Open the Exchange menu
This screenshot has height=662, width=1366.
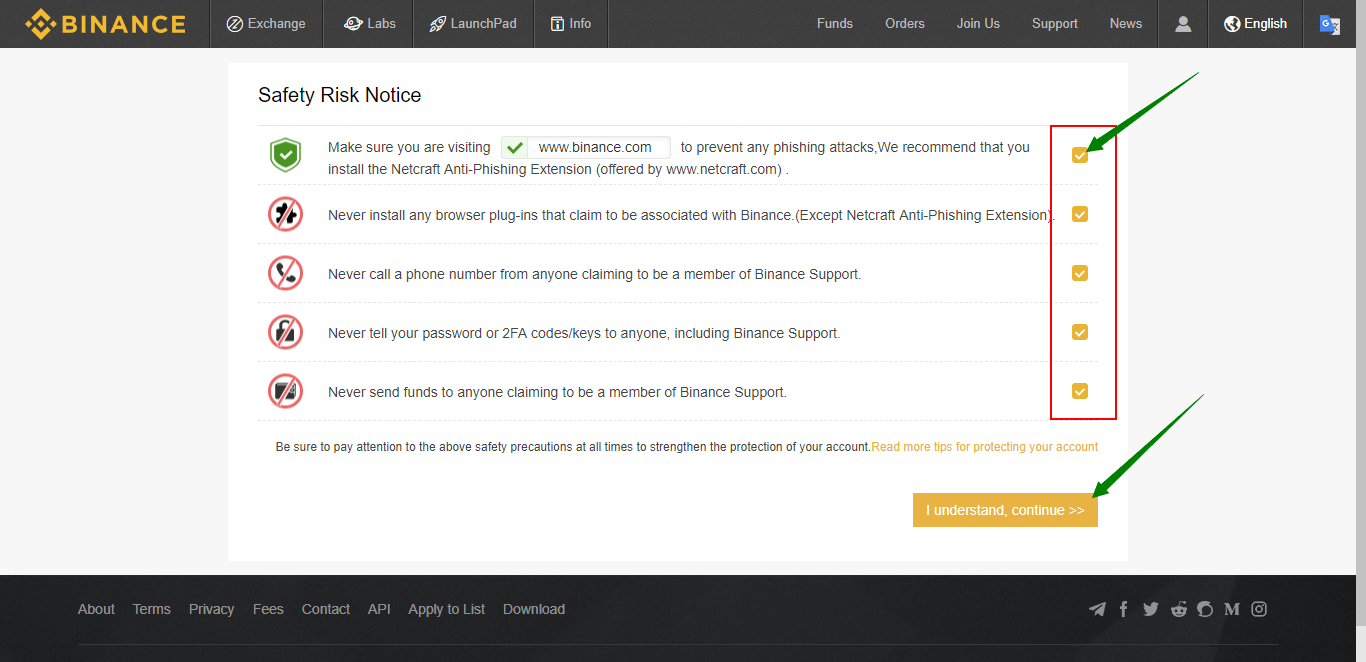(x=266, y=24)
